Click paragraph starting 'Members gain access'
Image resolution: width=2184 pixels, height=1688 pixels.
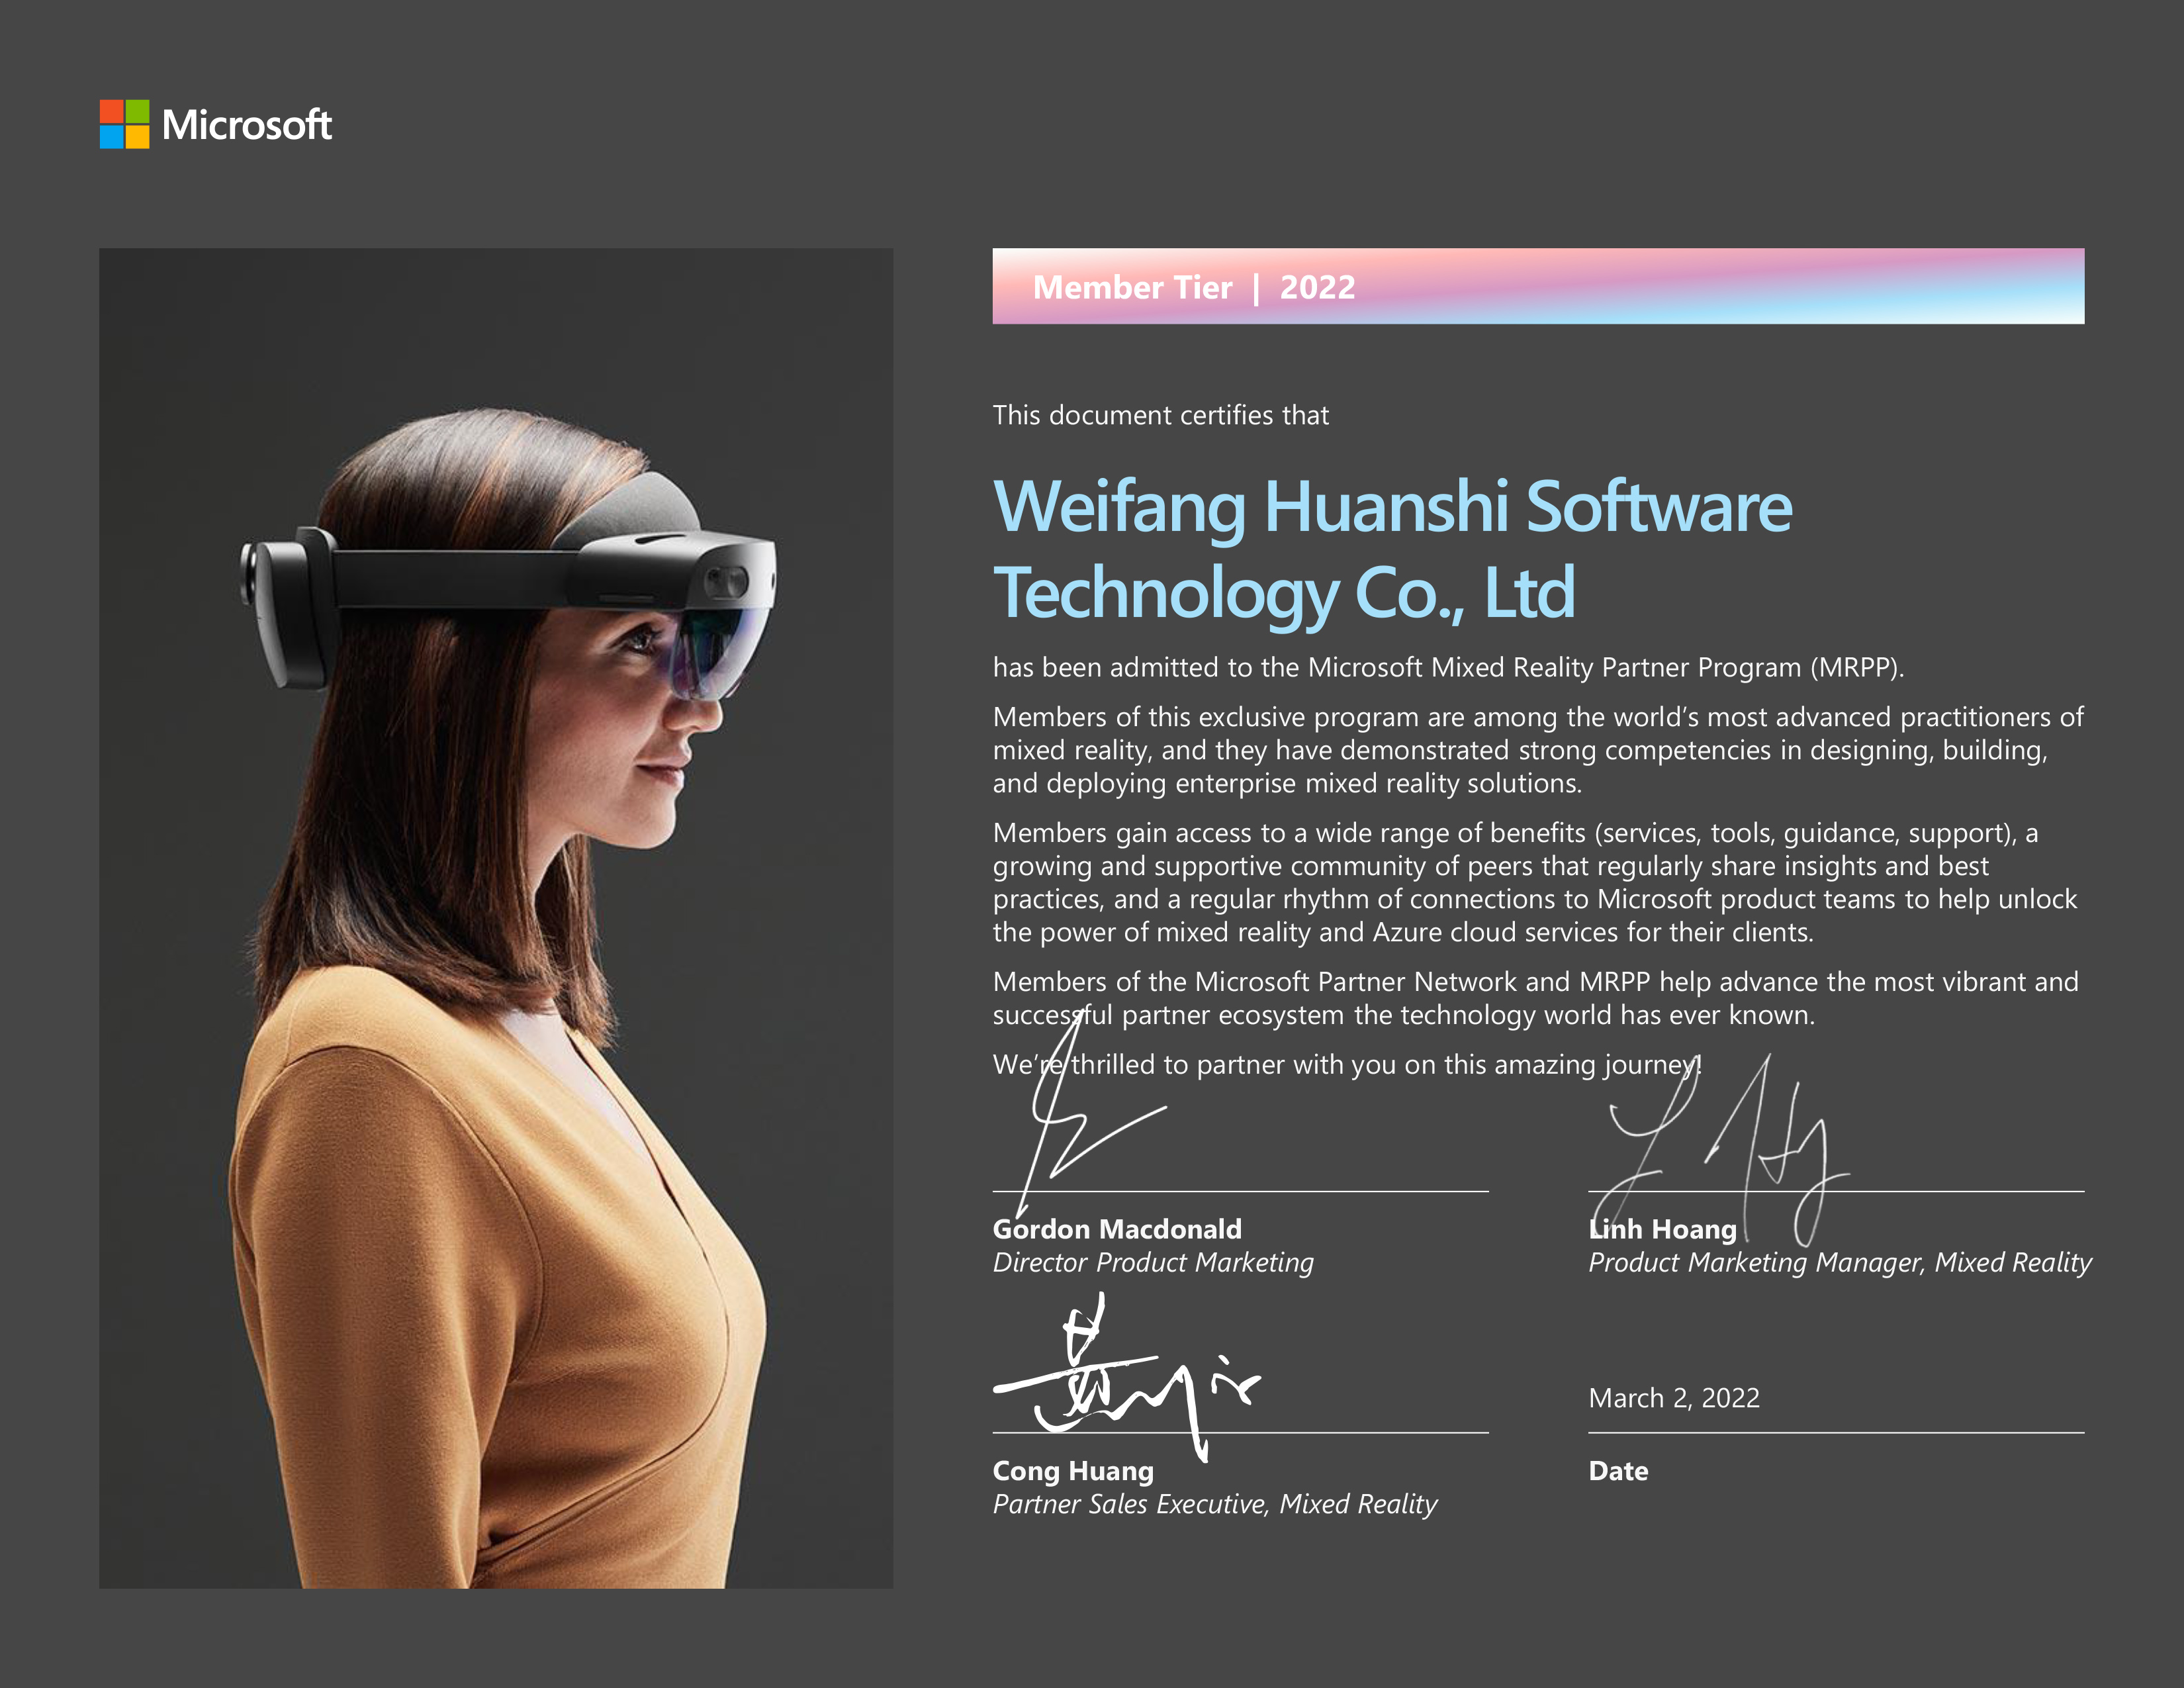click(x=1535, y=882)
